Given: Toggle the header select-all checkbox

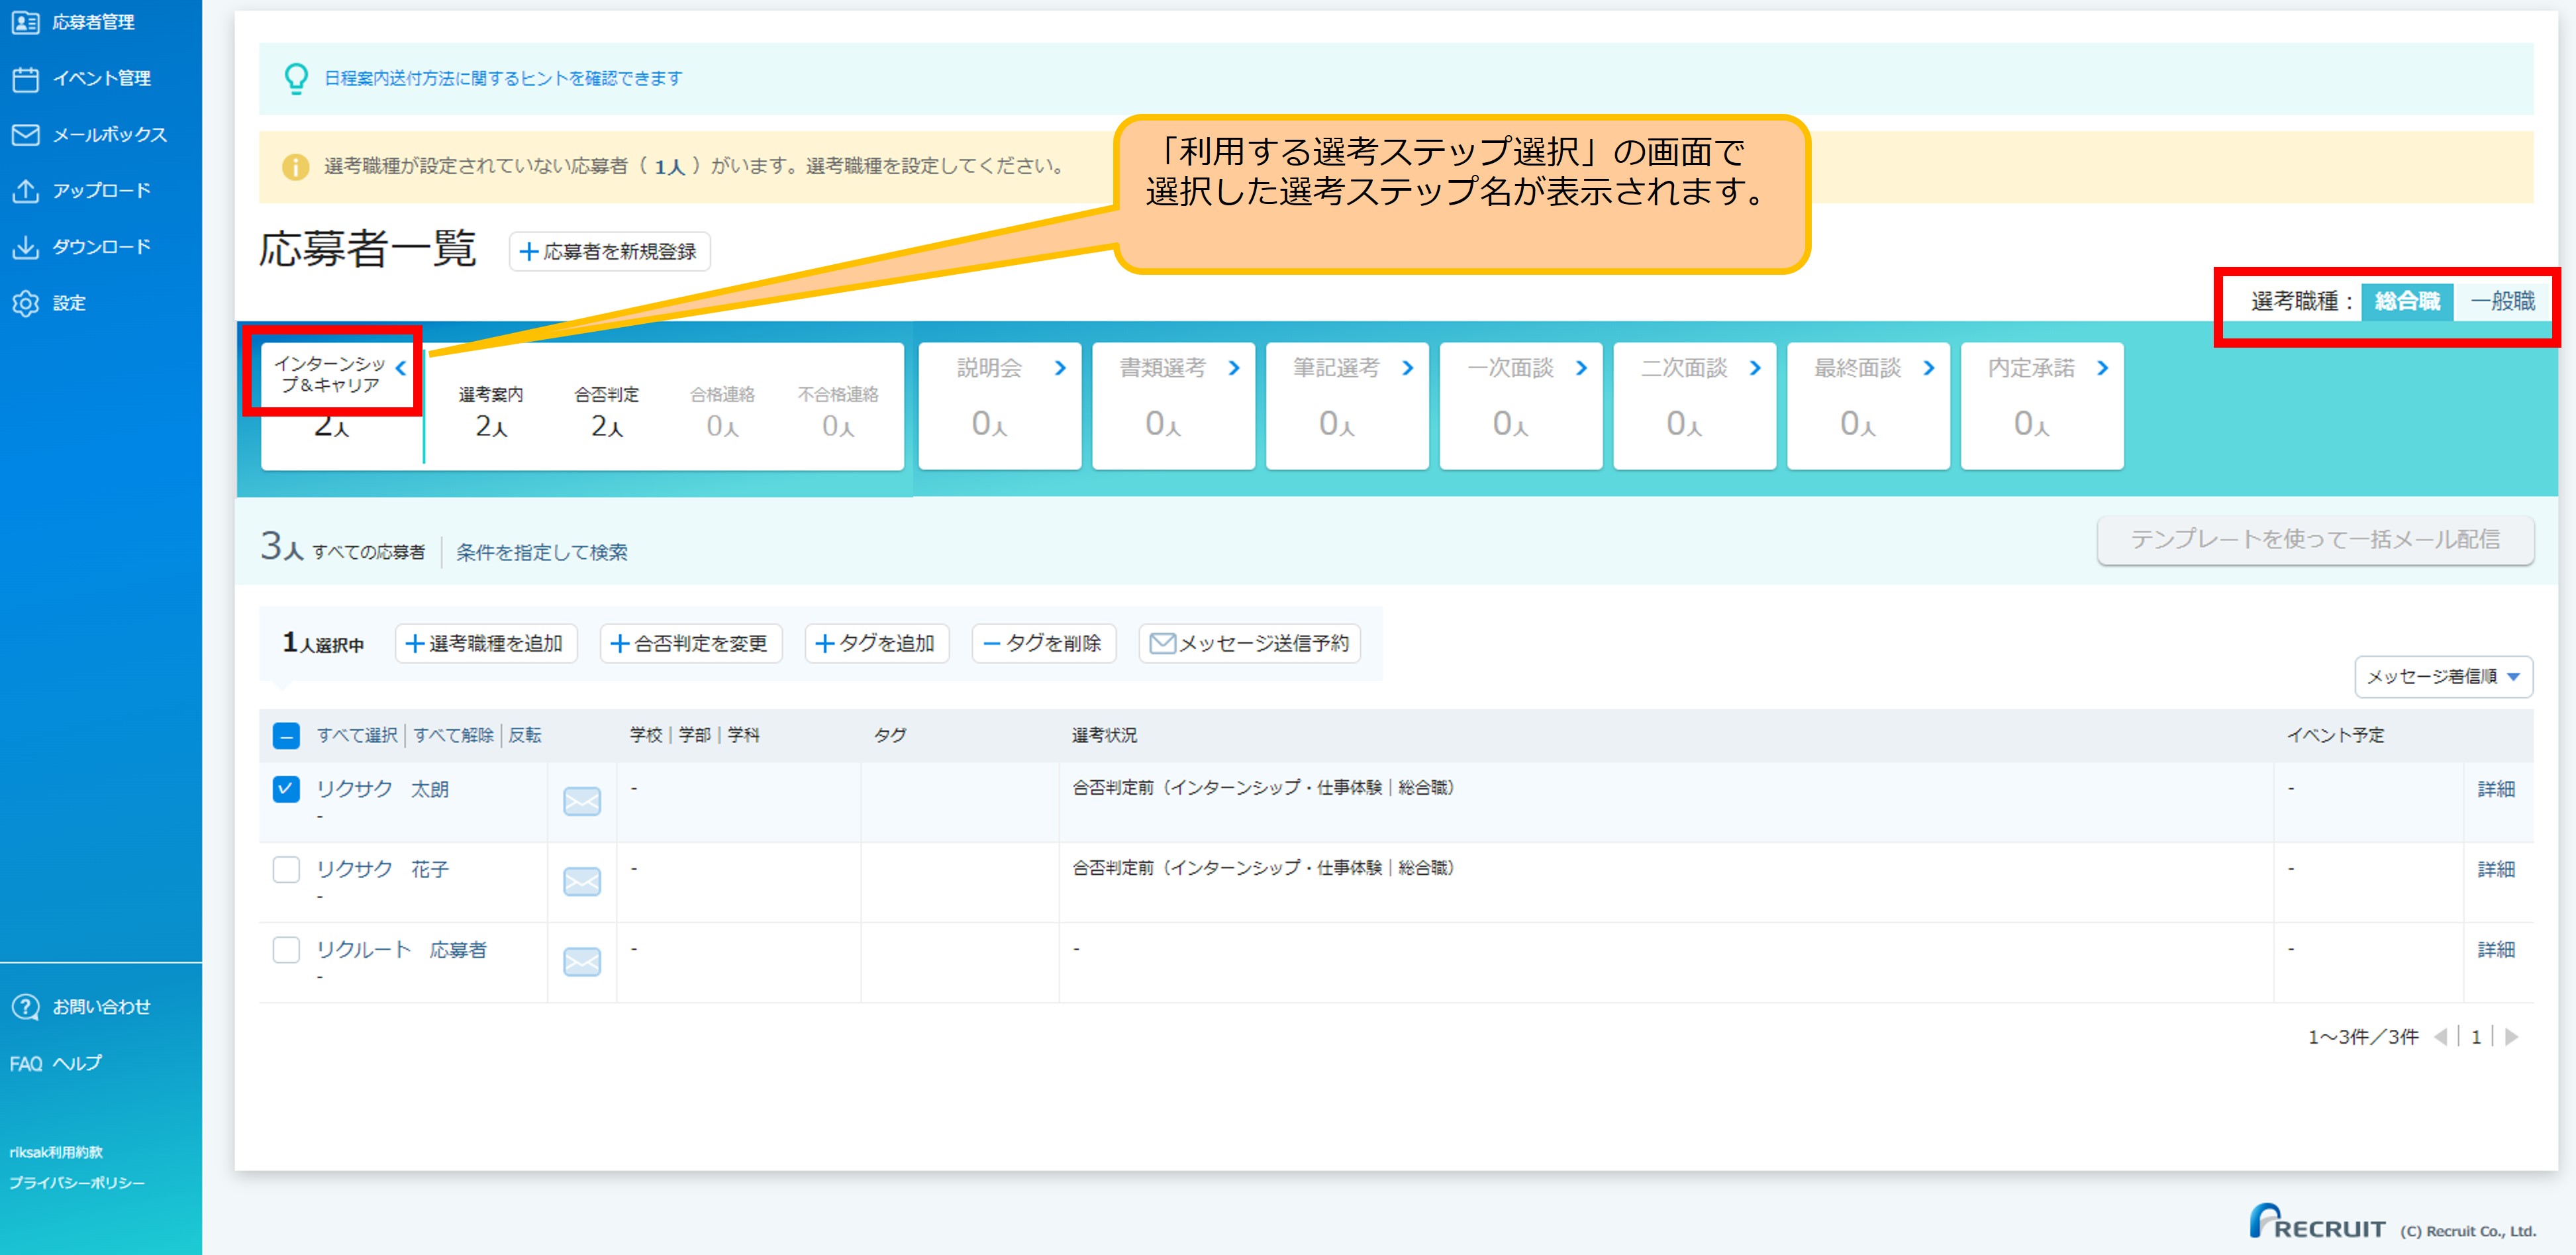Looking at the screenshot, I should point(286,736).
